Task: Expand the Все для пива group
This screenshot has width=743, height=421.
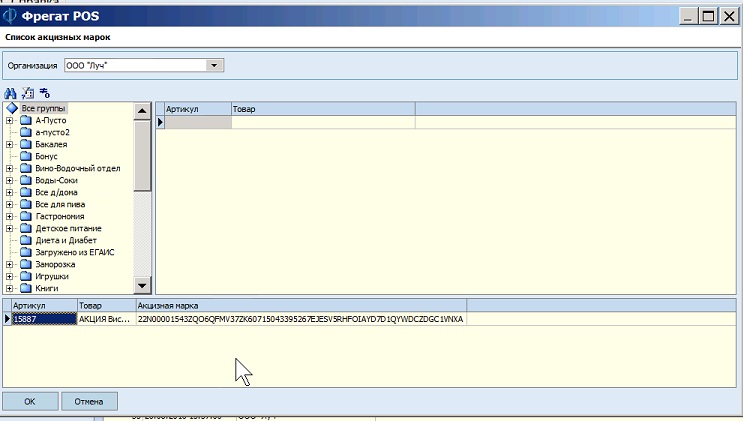Action: [9, 204]
